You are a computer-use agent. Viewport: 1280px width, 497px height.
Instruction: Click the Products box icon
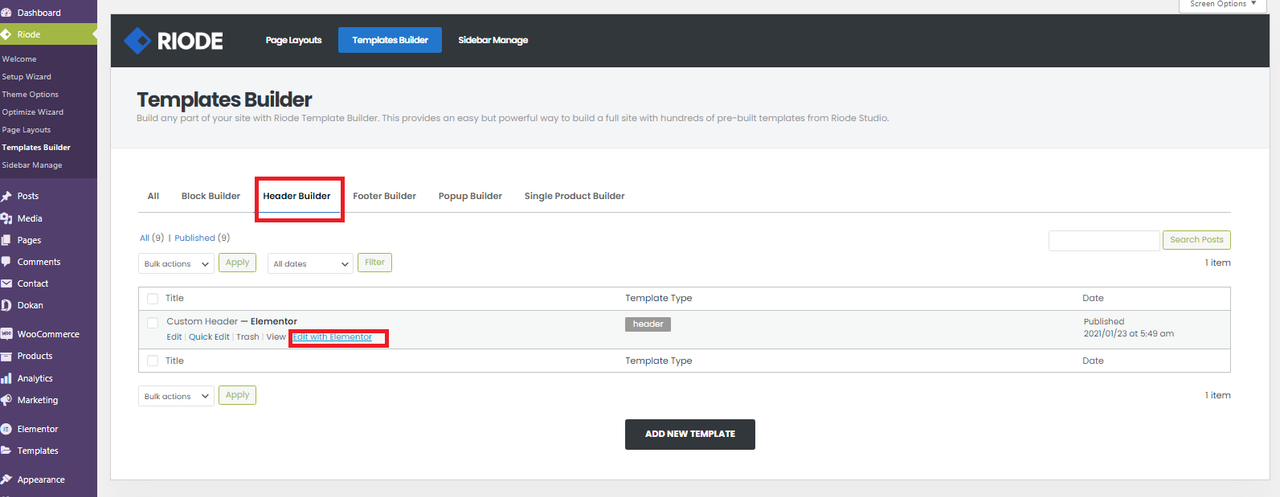coord(6,356)
